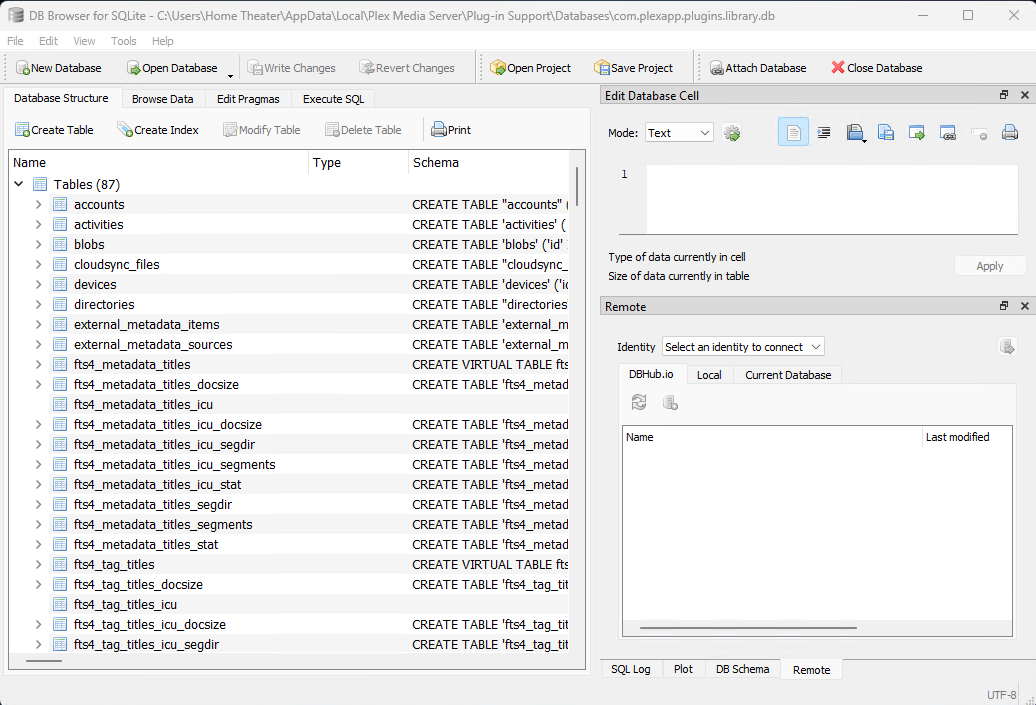This screenshot has width=1036, height=705.
Task: Upload the database to the Remote identity
Action: pyautogui.click(x=1008, y=346)
